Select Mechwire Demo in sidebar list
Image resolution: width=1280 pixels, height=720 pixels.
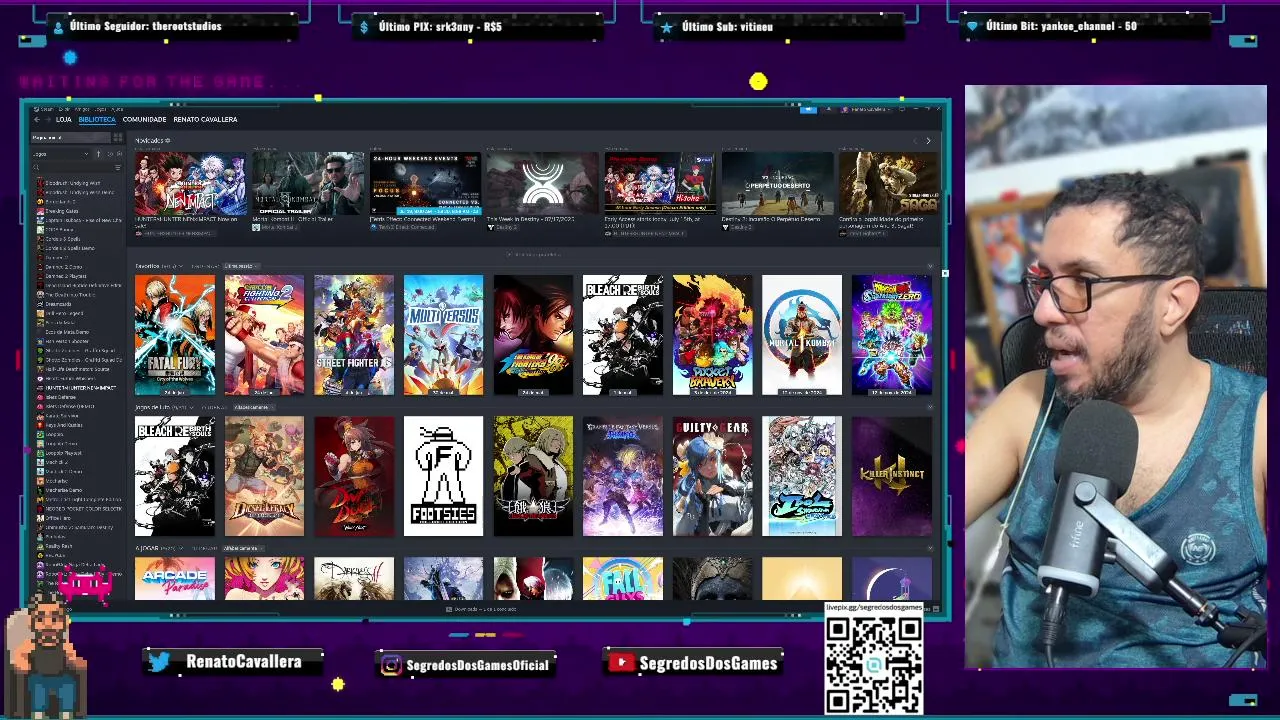(63, 490)
